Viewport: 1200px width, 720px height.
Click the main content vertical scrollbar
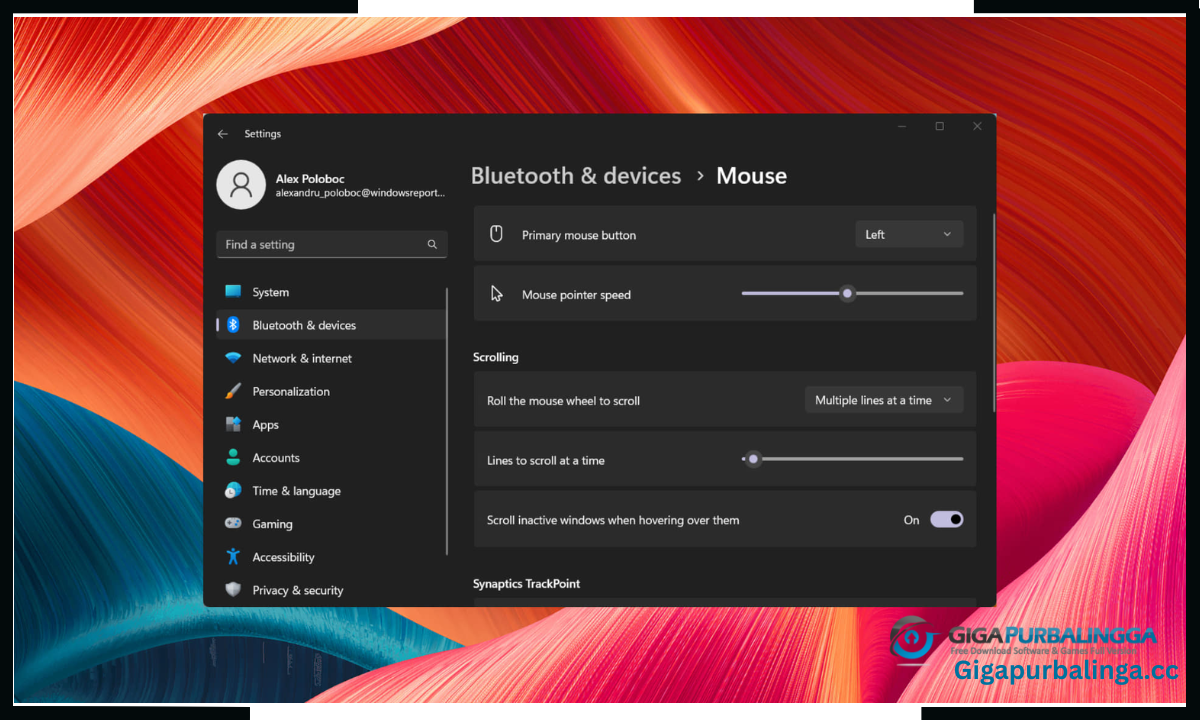point(994,312)
